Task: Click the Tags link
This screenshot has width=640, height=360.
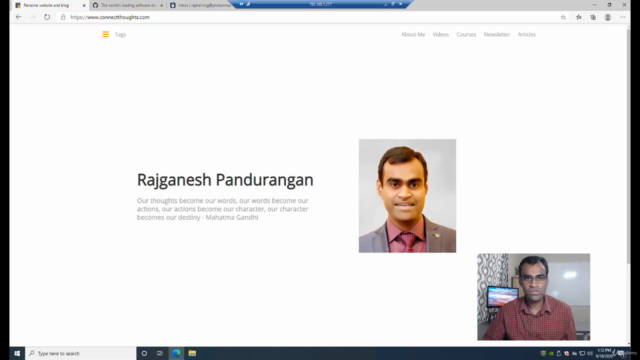Action: pos(120,34)
